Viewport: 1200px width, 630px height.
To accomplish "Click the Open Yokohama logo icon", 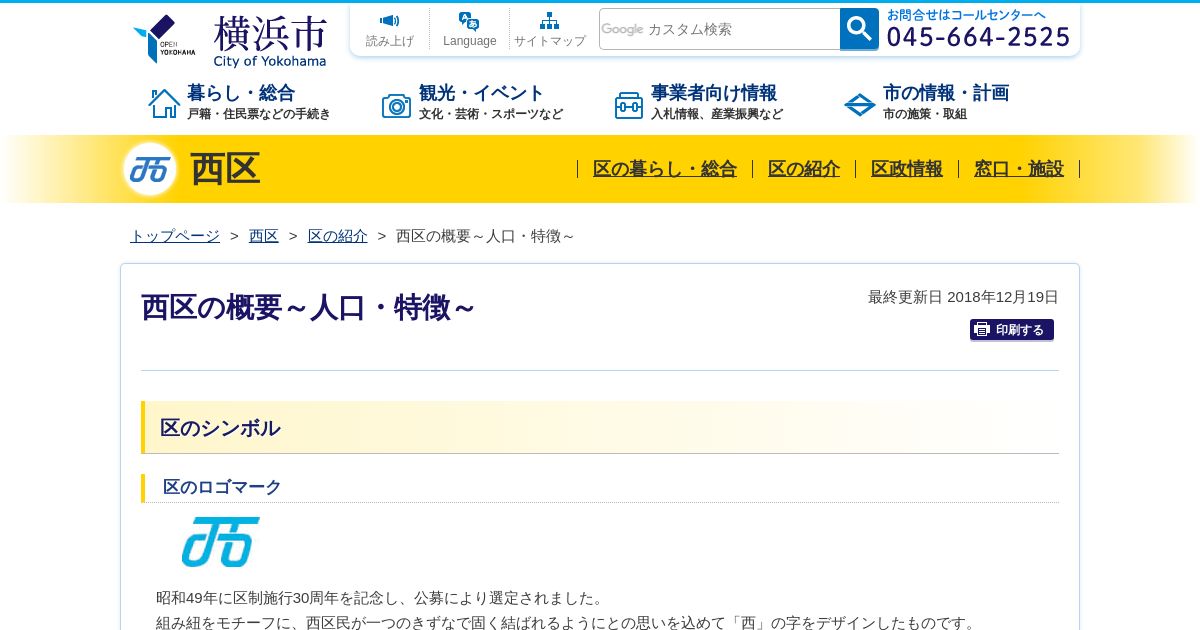I will click(164, 39).
